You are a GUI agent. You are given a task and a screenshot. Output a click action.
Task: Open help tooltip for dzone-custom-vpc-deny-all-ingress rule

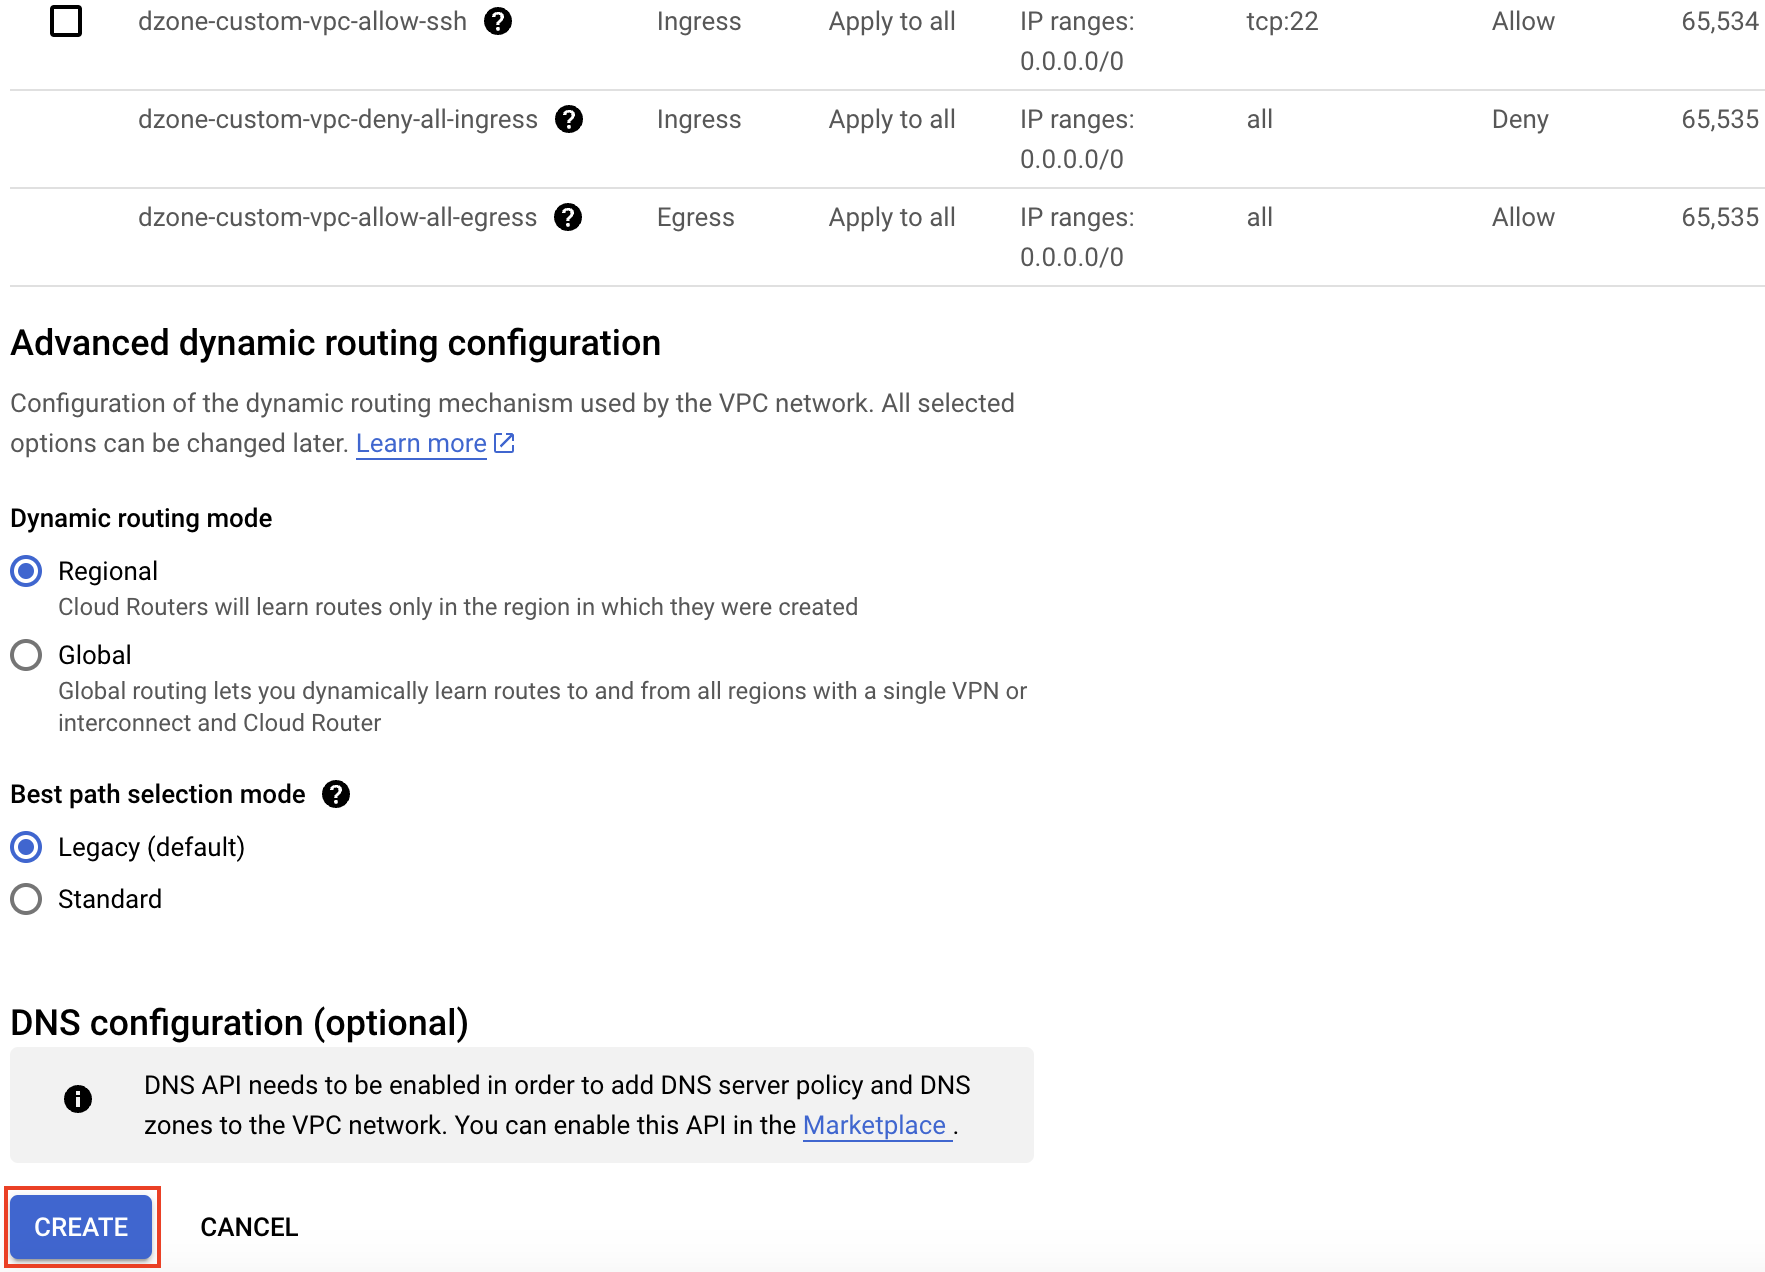click(x=570, y=119)
